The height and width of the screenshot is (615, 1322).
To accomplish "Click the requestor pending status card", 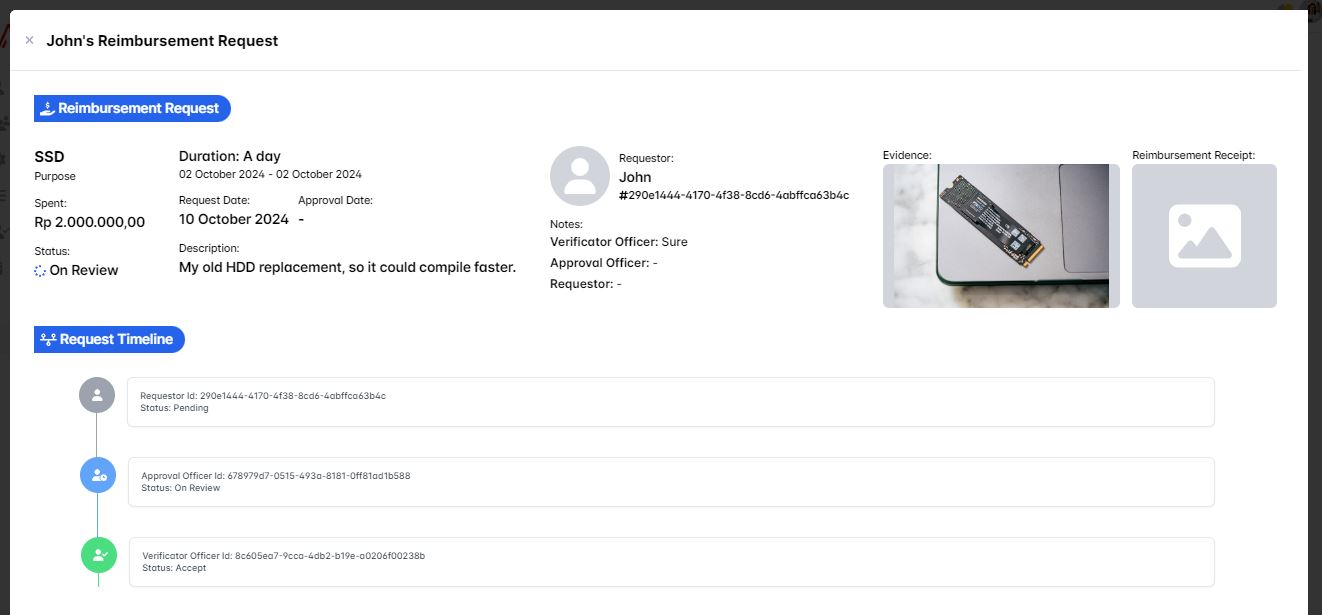I will coord(670,402).
